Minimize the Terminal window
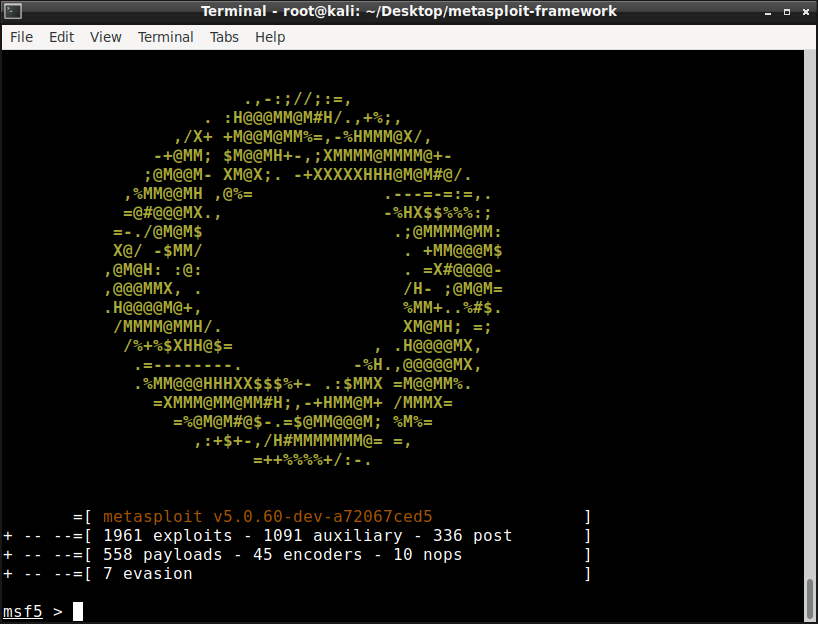Viewport: 818px width, 624px height. tap(768, 12)
